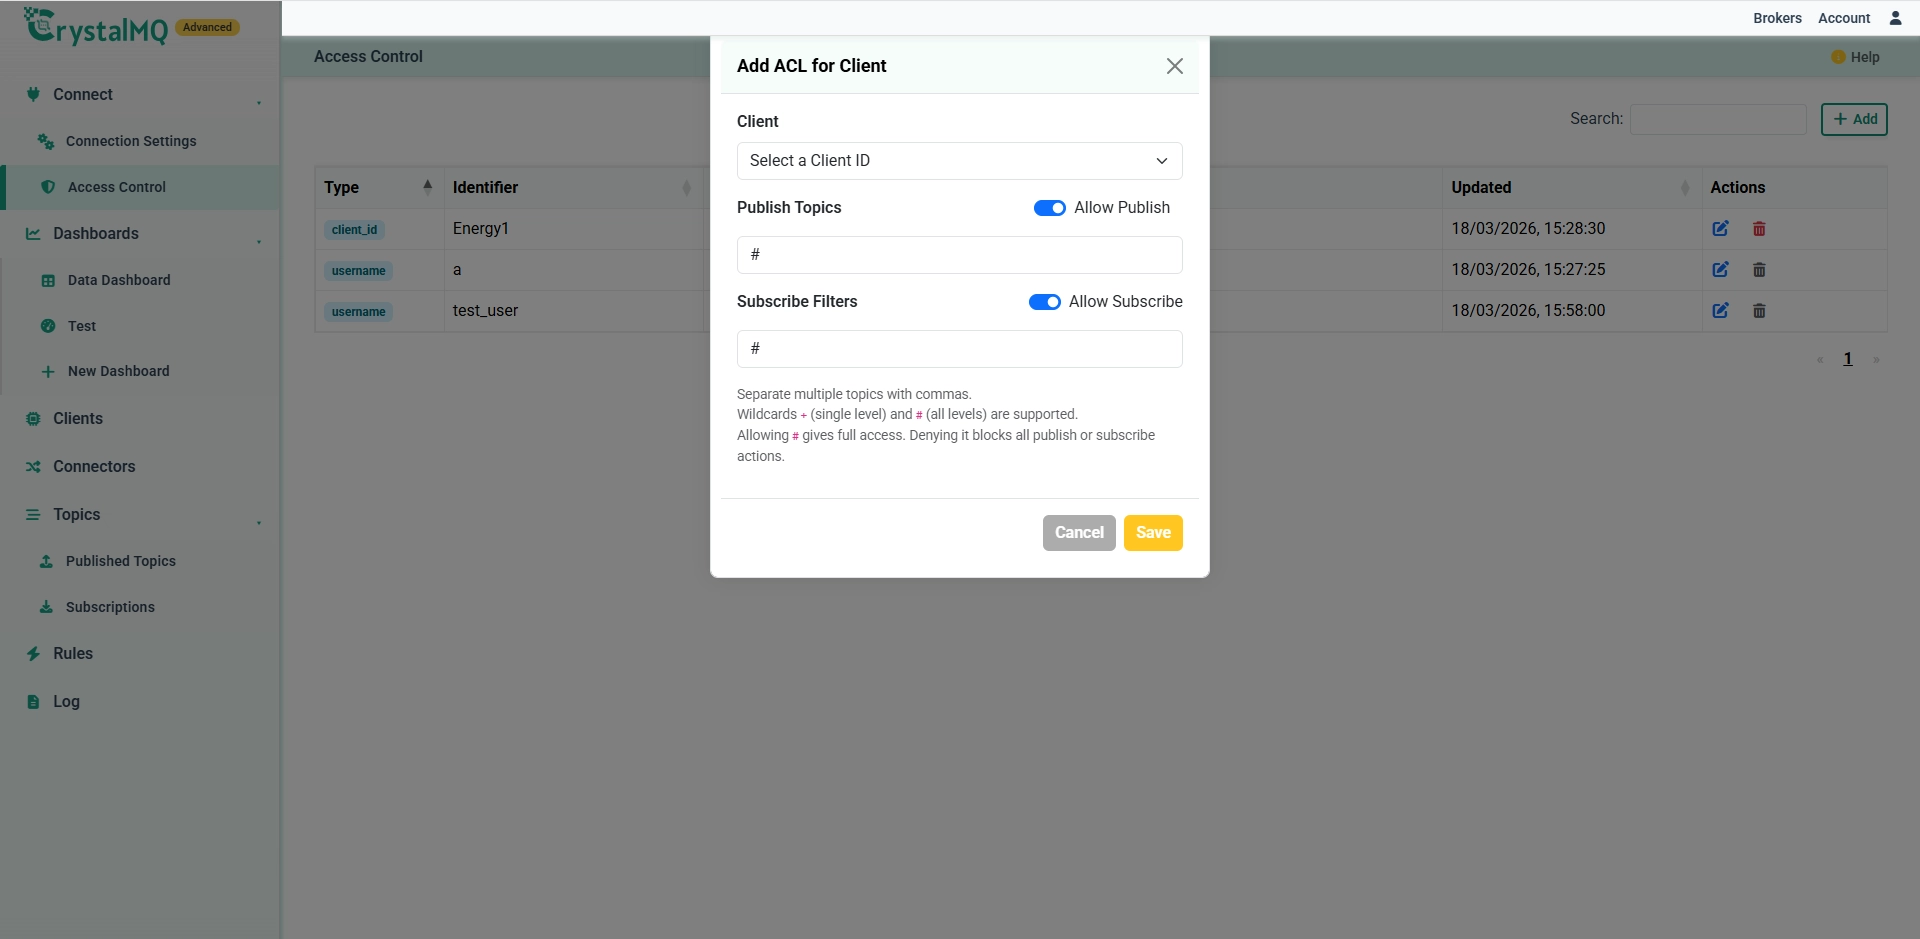Click the Energy1 identifier cell
The height and width of the screenshot is (939, 1920).
[574, 229]
